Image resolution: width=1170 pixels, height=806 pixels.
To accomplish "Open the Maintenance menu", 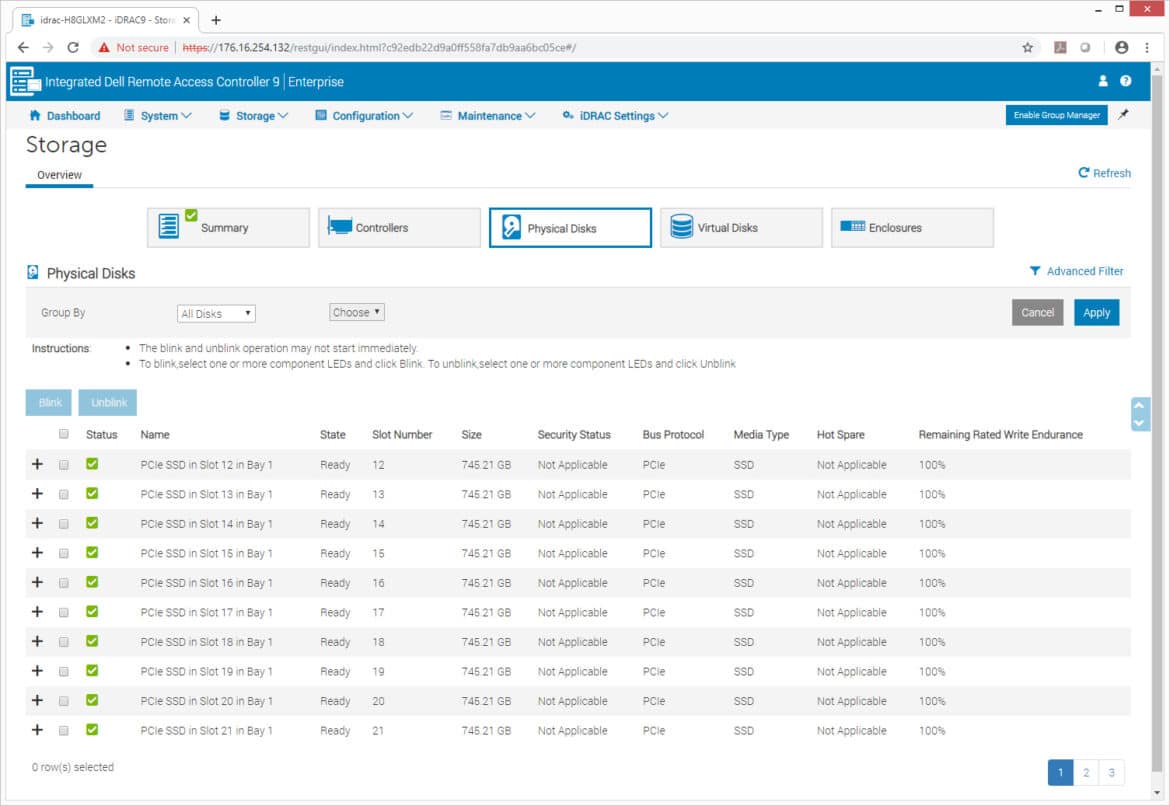I will pos(488,116).
